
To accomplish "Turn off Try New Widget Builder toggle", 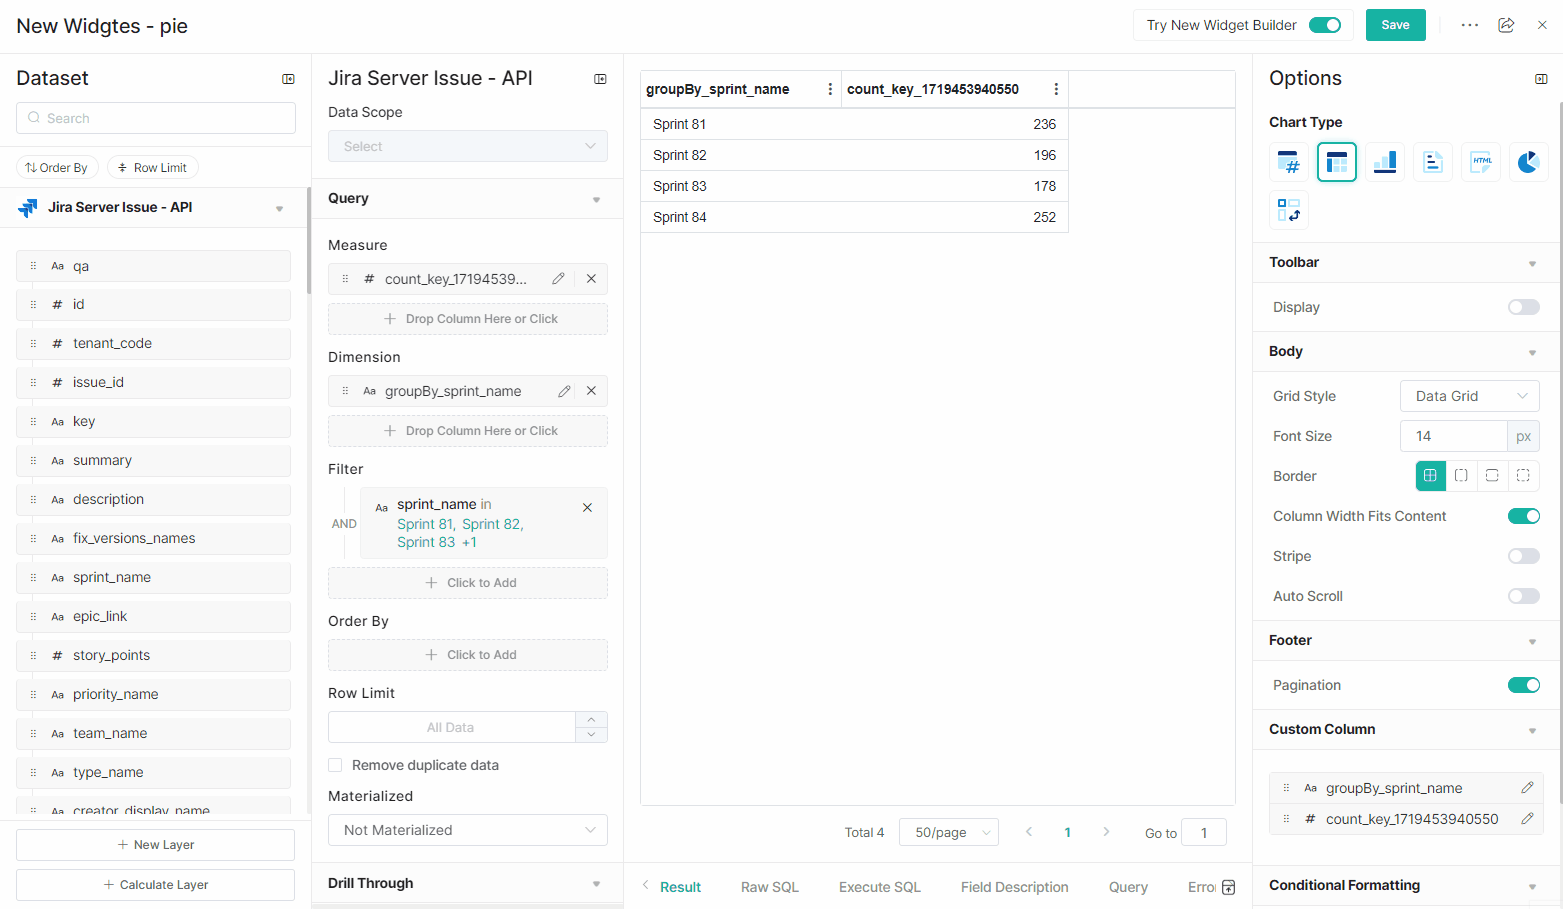I will tap(1325, 25).
